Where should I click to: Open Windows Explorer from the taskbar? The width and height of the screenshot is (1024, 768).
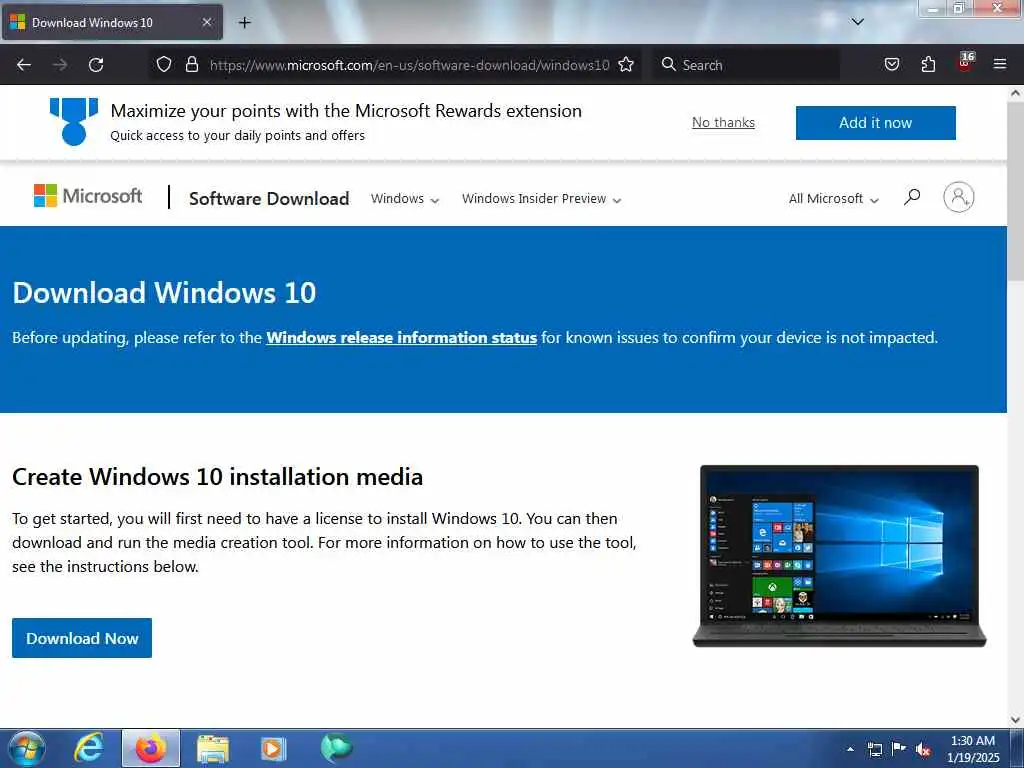pos(212,748)
